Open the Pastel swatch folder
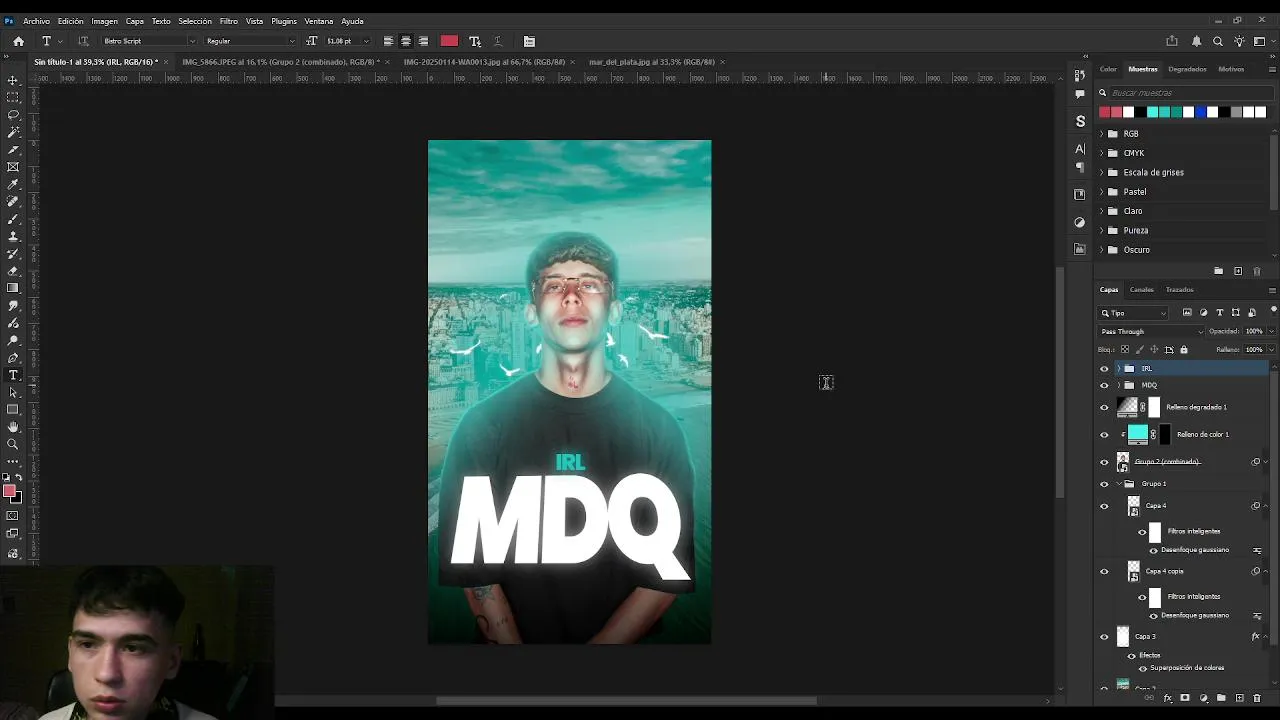 1134,192
